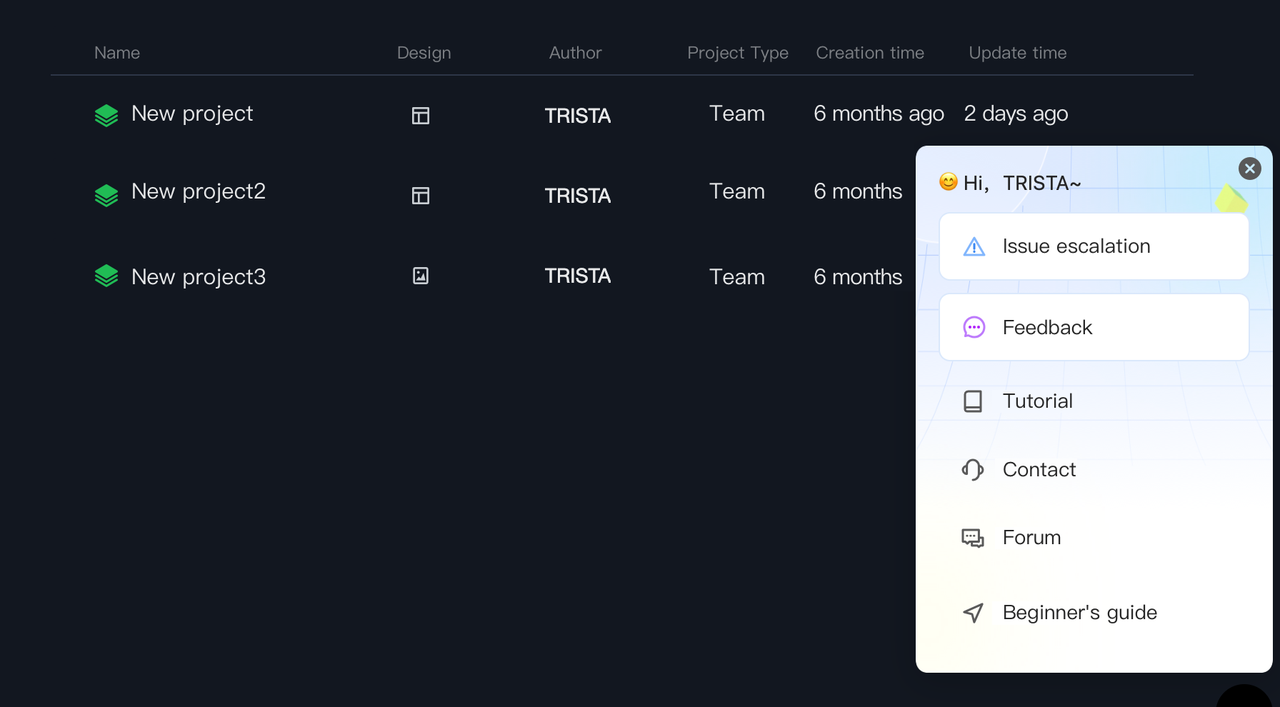Click the green layers icon beside New project

106,116
